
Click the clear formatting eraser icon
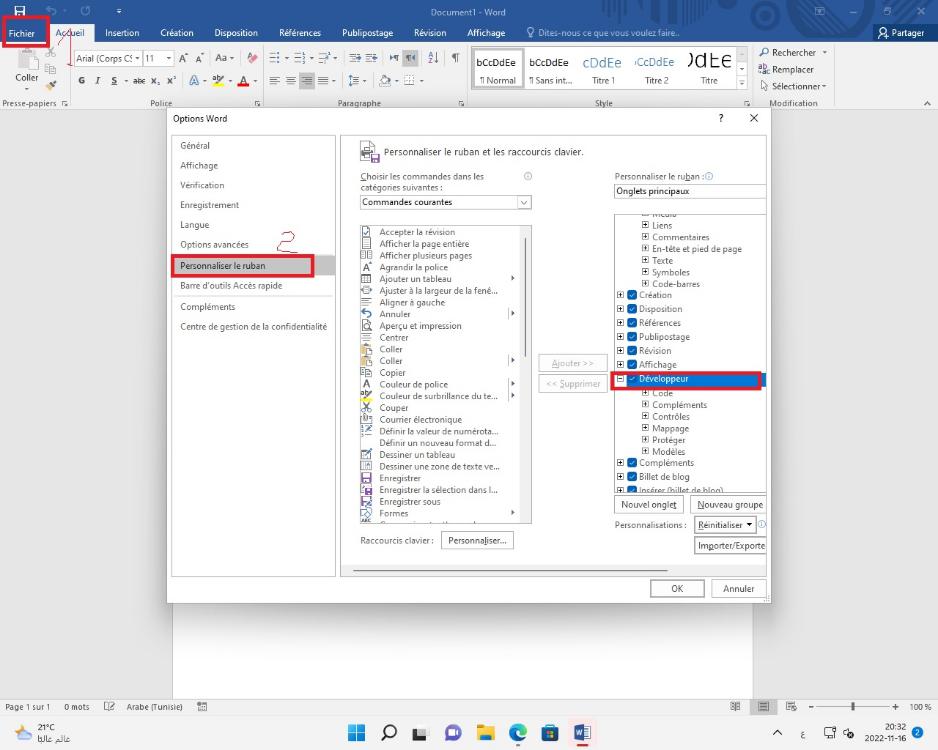pos(252,58)
